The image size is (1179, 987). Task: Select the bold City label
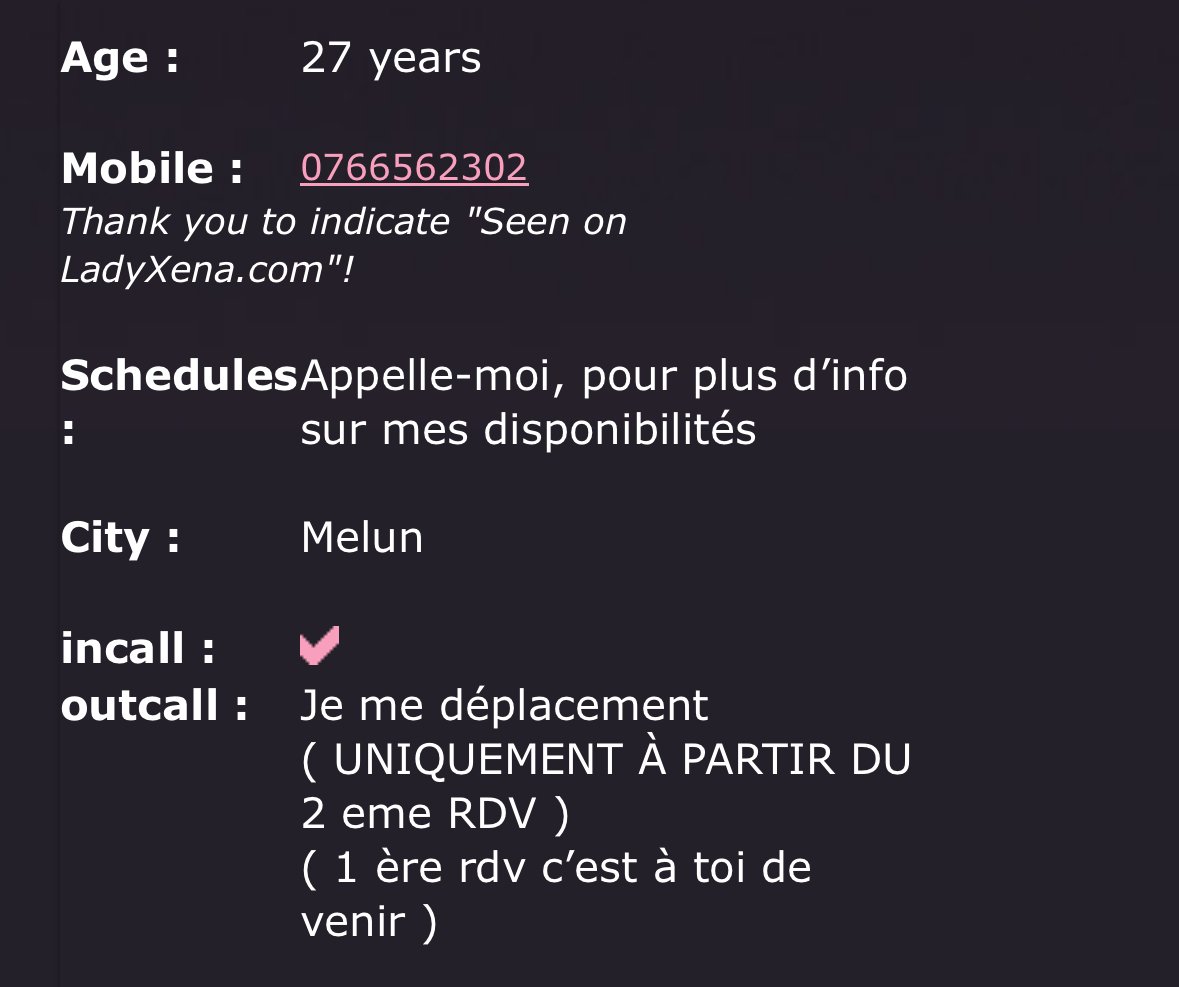click(x=120, y=538)
